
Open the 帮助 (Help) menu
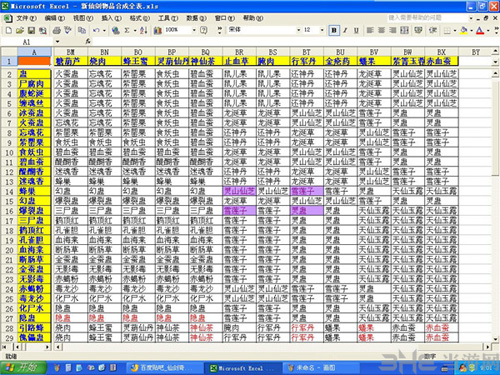[253, 18]
